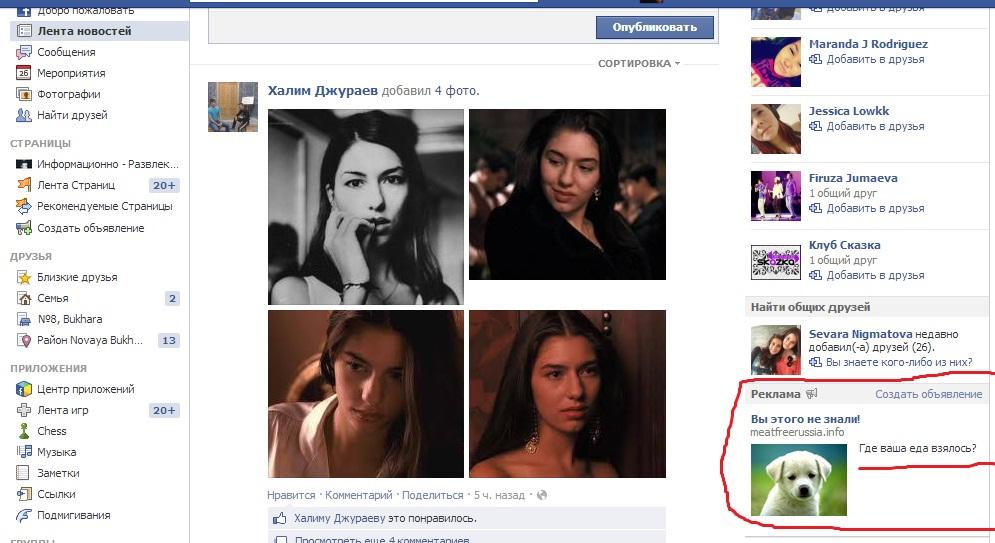
Task: Open Близкие друзья star icon
Action: 23,277
